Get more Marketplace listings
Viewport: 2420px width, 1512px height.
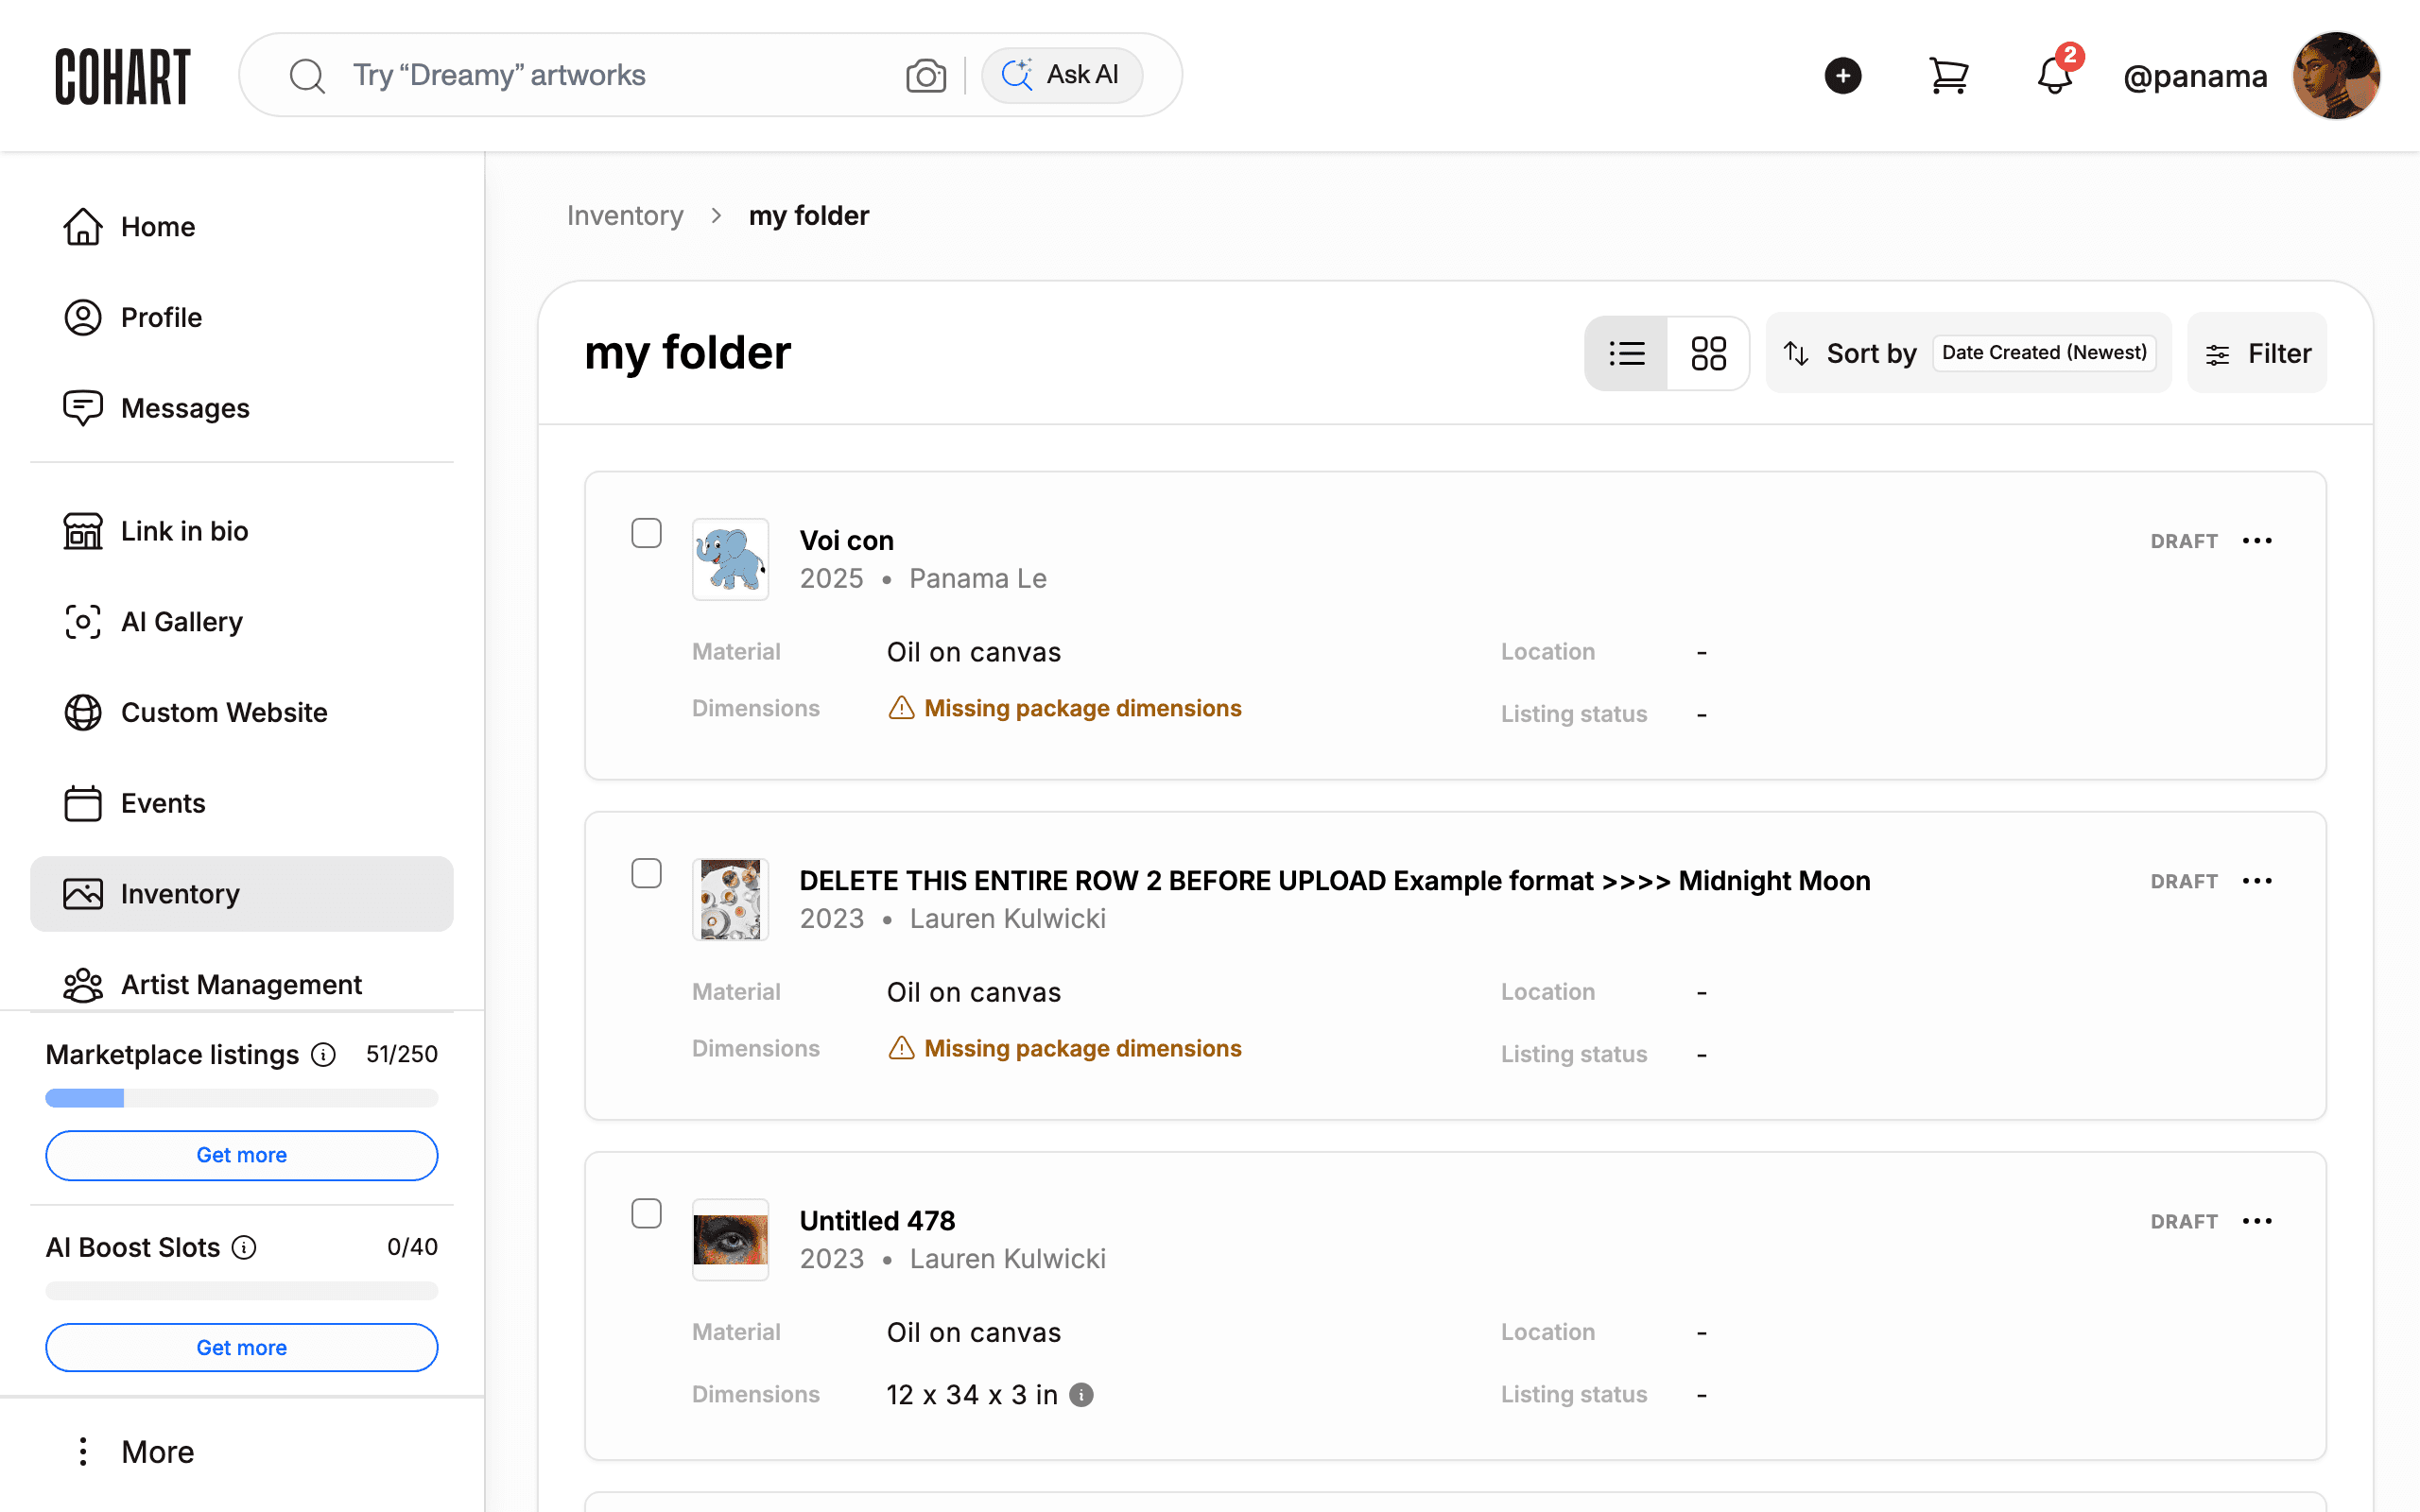[x=242, y=1155]
